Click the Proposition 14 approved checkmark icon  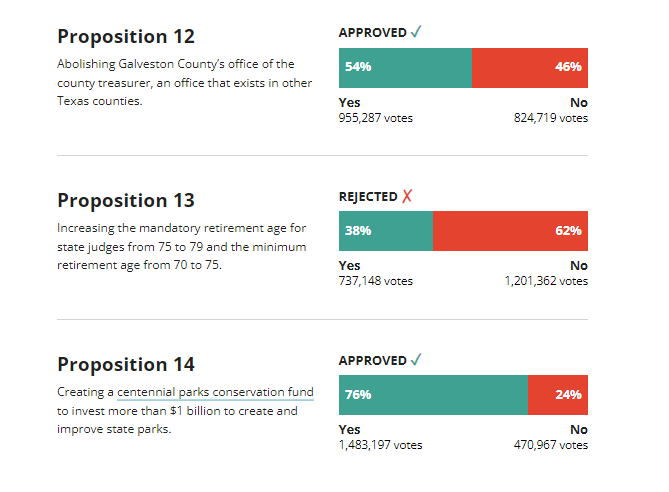pyautogui.click(x=416, y=360)
